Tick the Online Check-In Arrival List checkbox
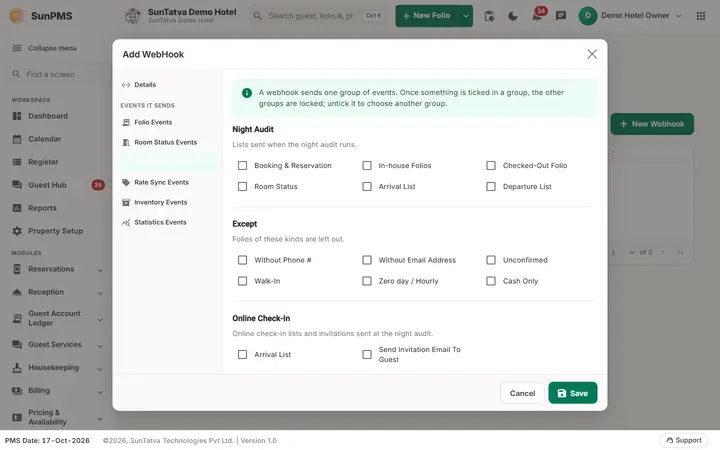Image resolution: width=720 pixels, height=450 pixels. 242,354
